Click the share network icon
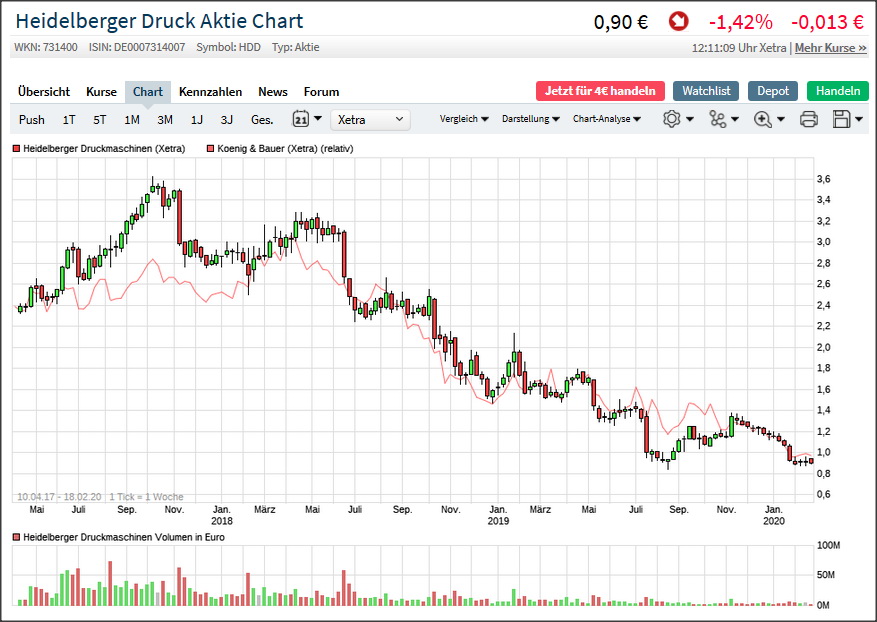Image resolution: width=877 pixels, height=622 pixels. (717, 119)
